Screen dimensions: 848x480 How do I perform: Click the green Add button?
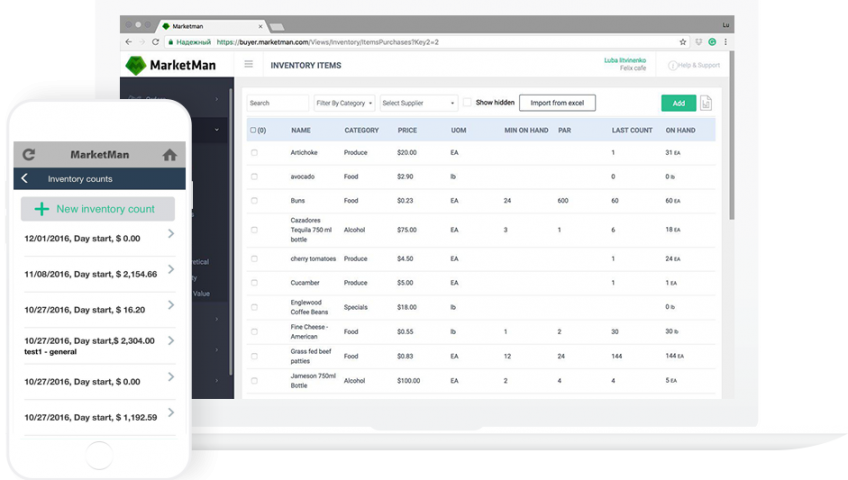tap(679, 103)
